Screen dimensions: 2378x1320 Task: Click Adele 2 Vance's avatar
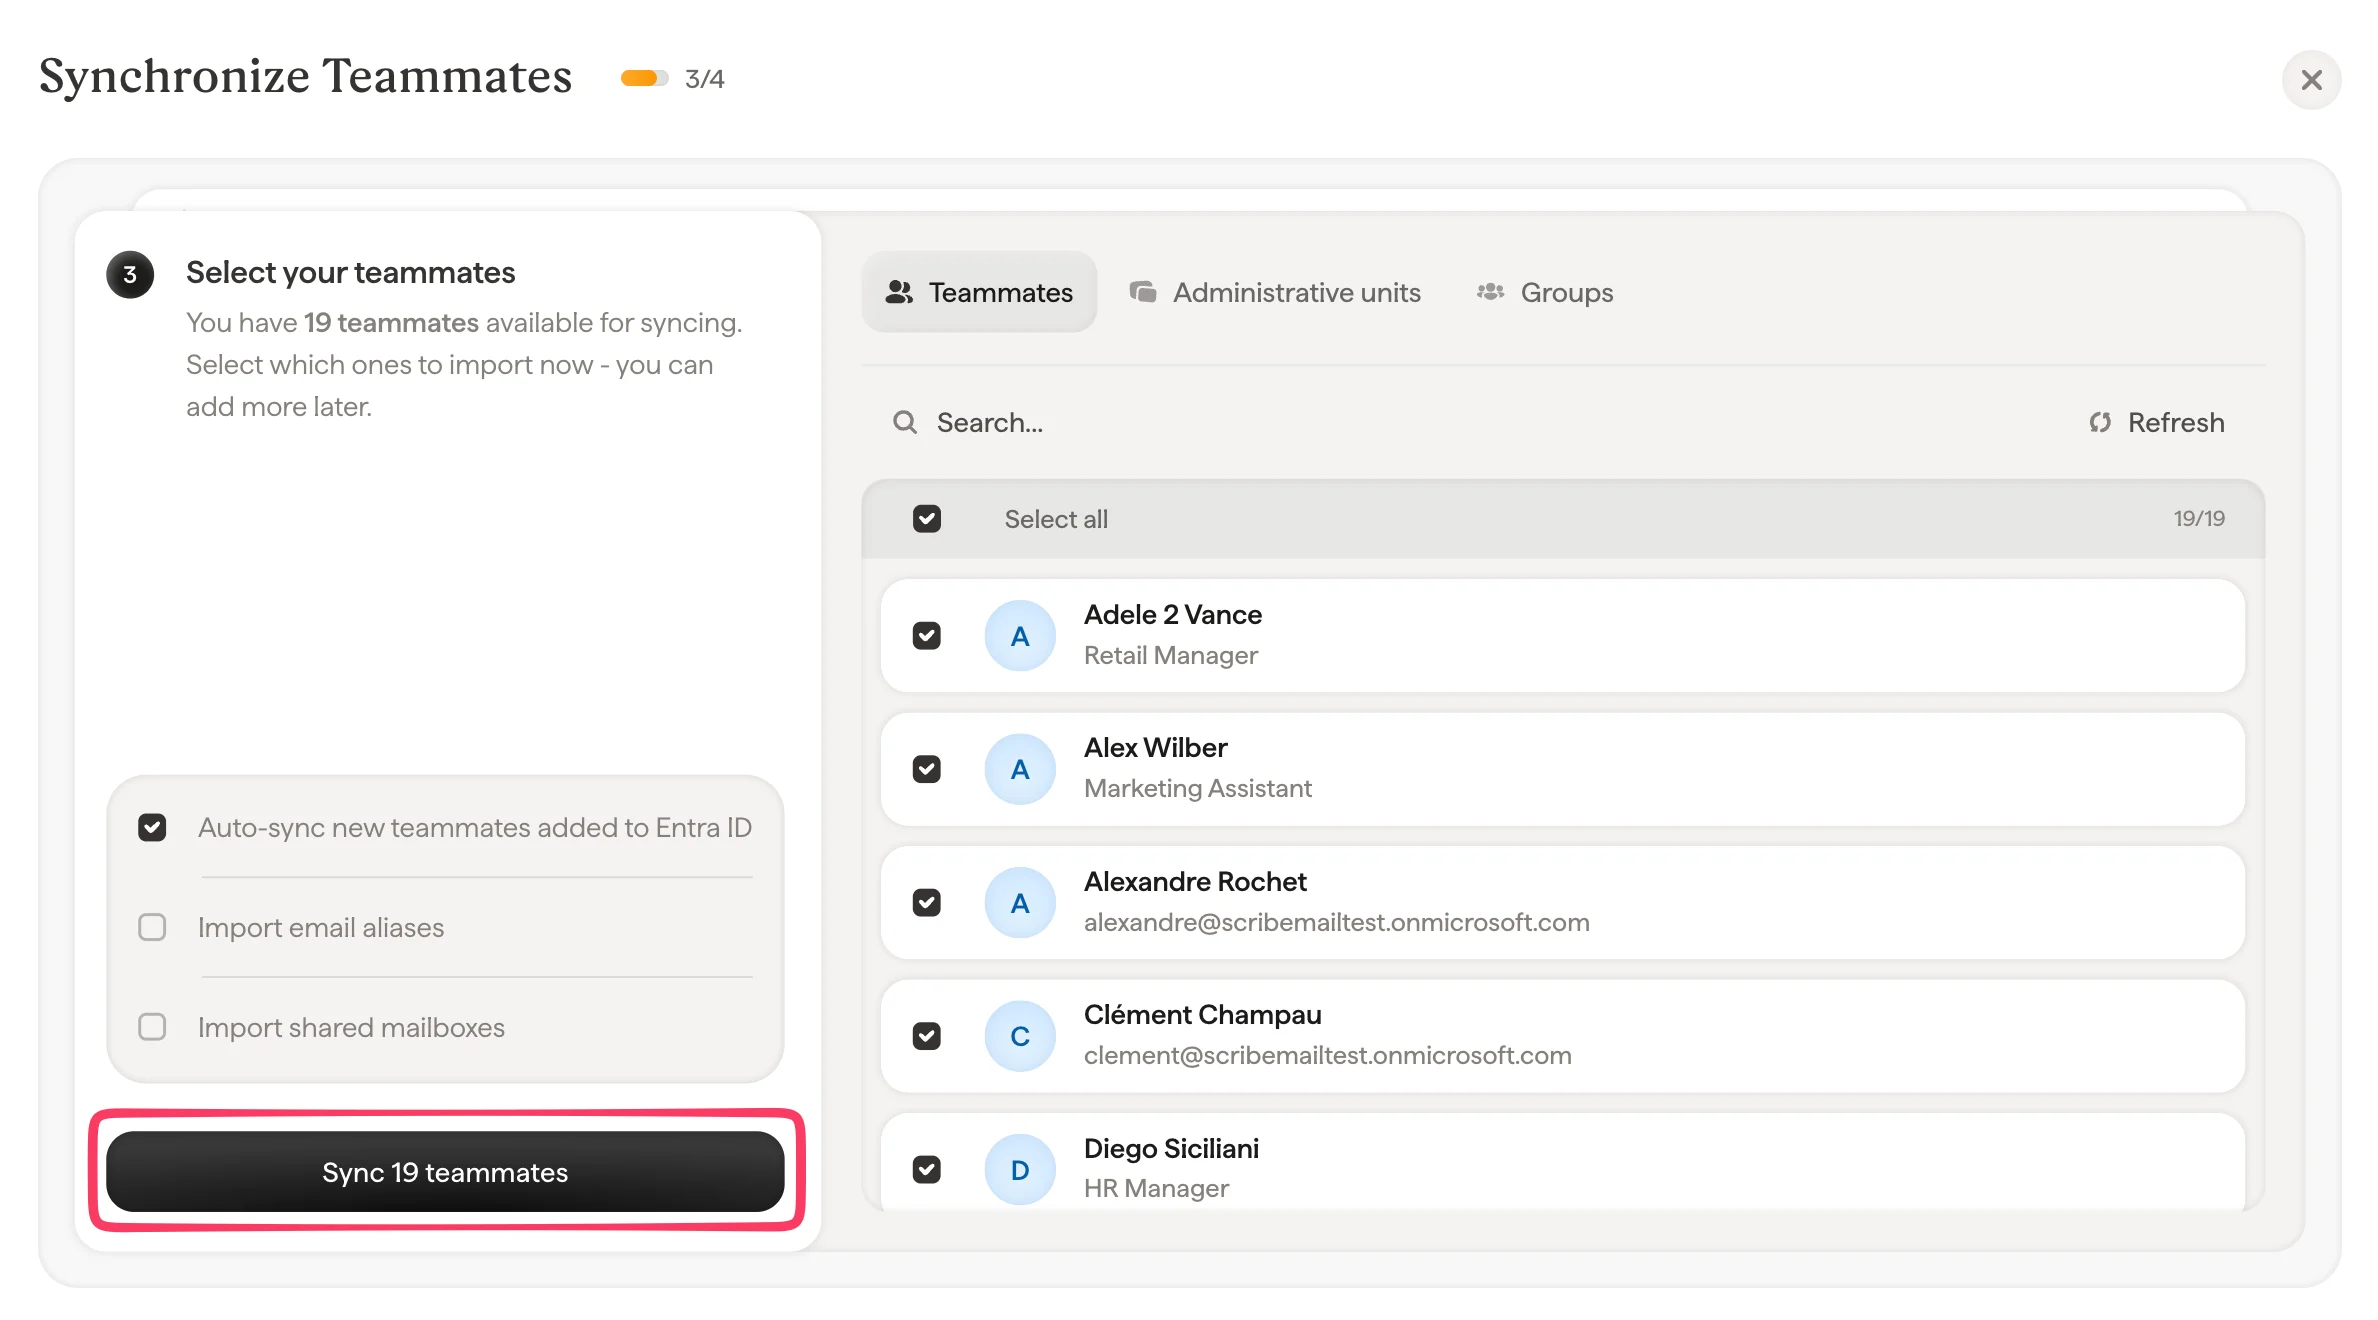pos(1020,636)
